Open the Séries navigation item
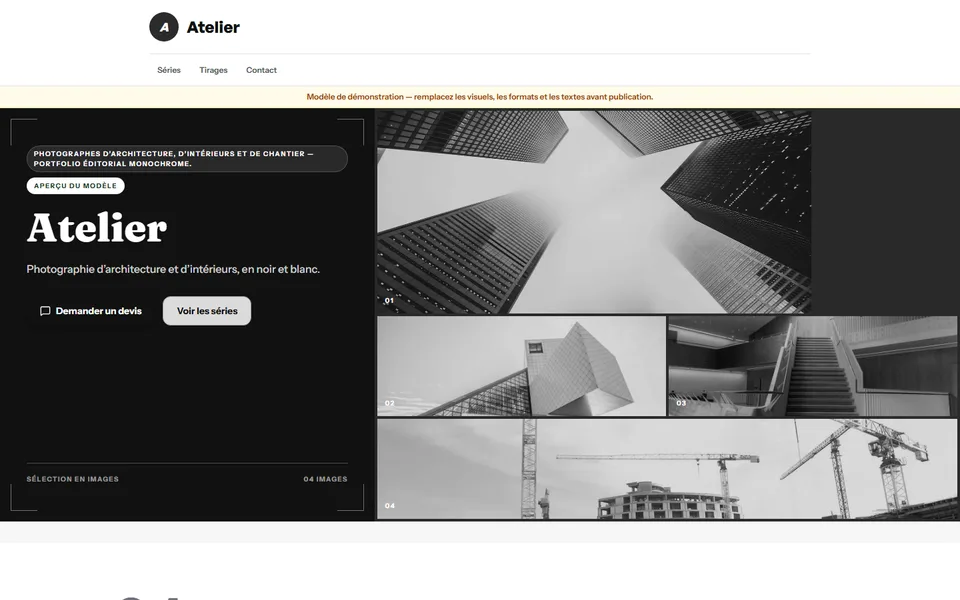 (x=169, y=70)
